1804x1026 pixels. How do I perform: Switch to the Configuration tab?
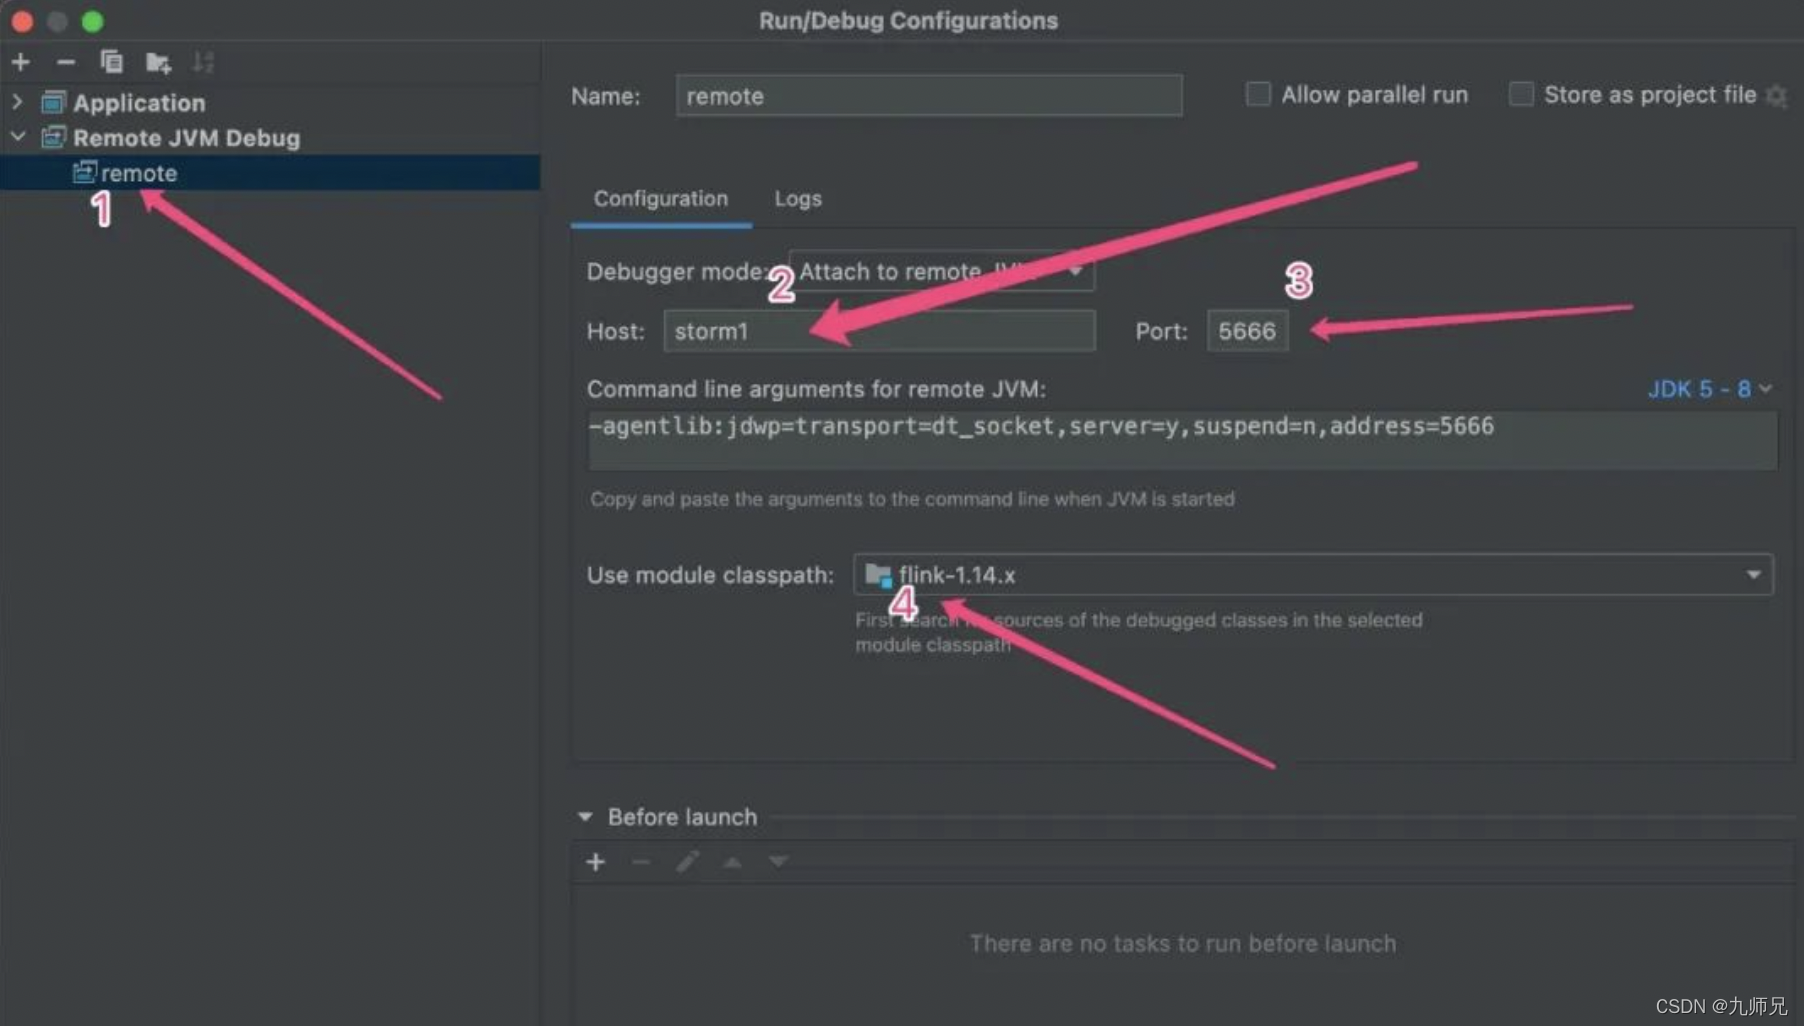tap(661, 198)
